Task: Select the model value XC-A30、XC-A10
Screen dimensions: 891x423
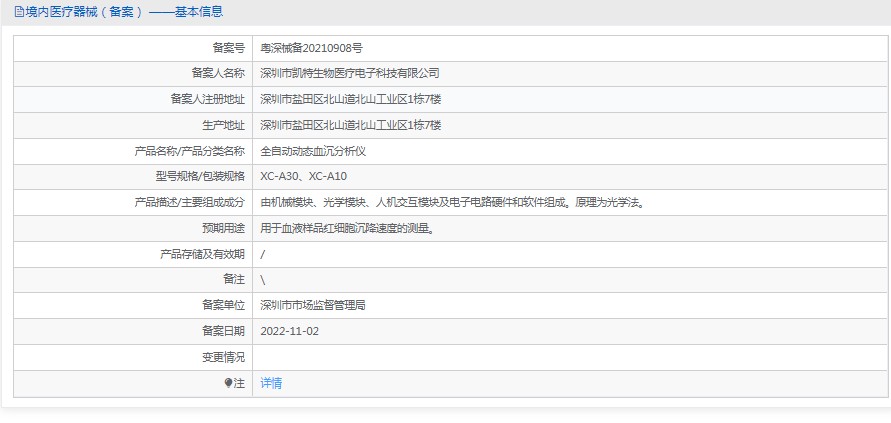Action: click(303, 177)
